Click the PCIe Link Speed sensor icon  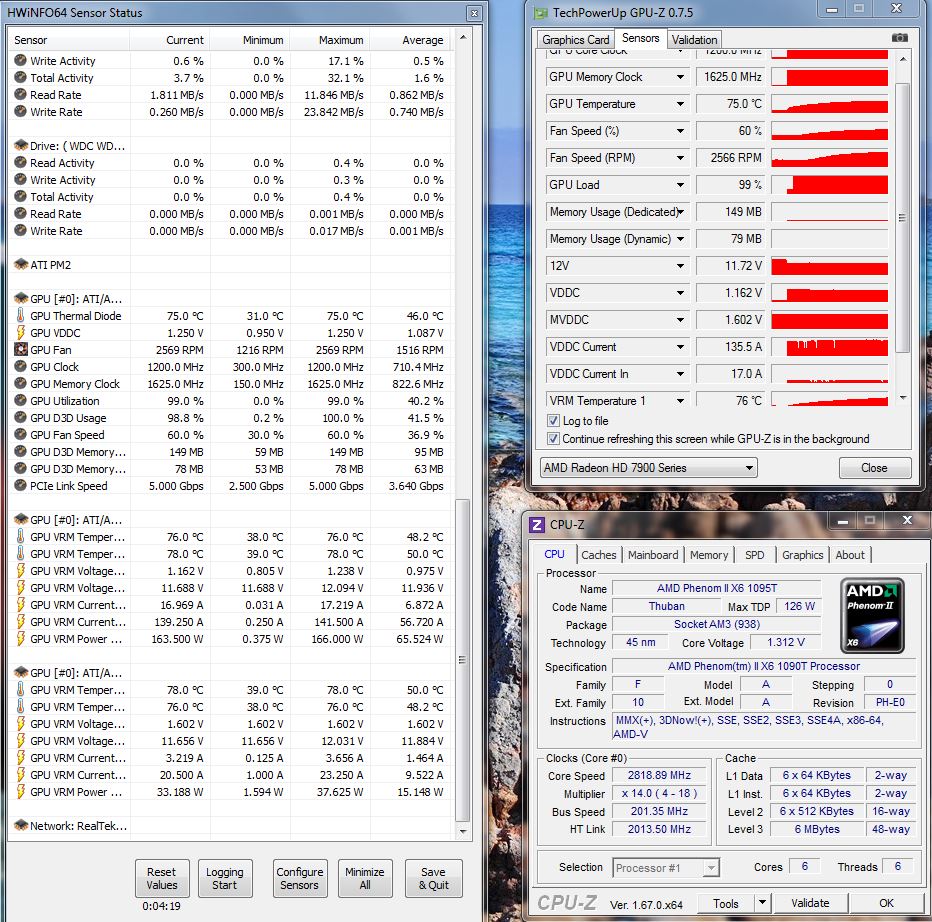[20, 486]
